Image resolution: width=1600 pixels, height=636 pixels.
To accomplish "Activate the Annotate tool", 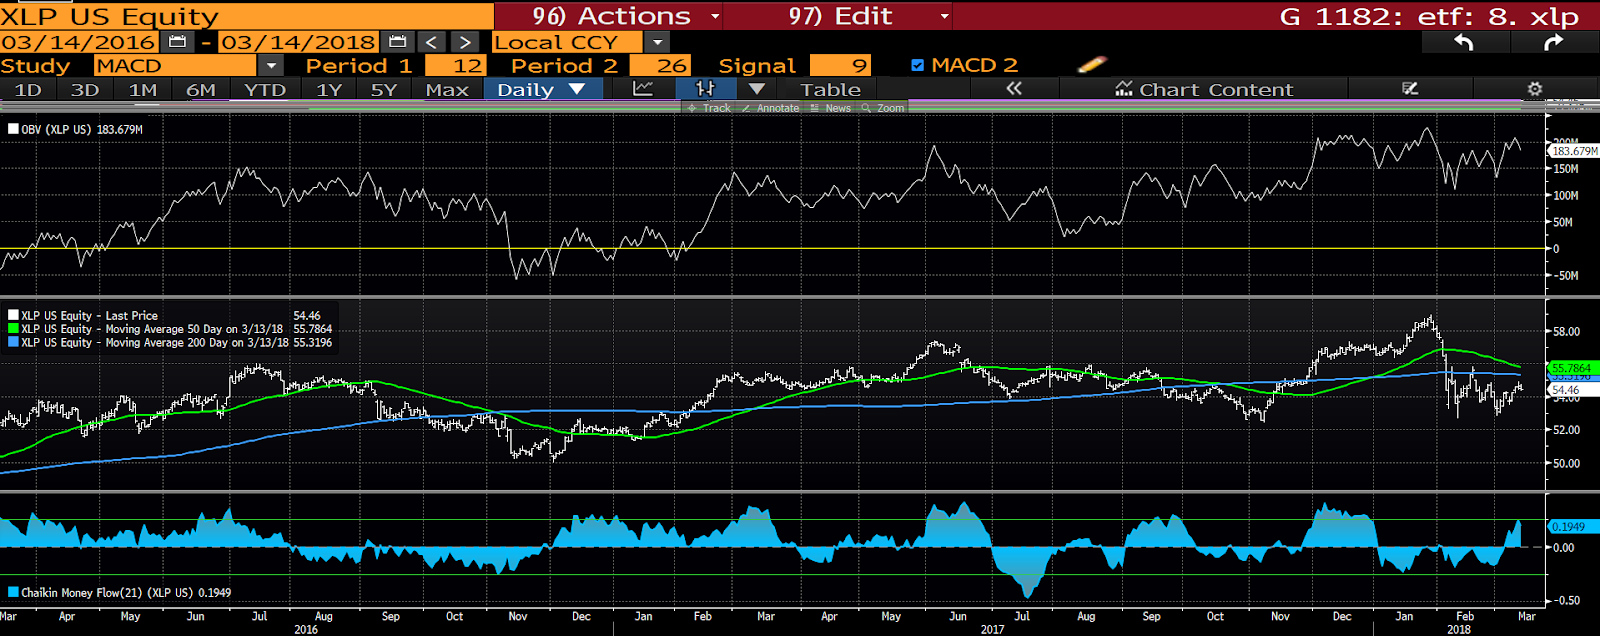I will coord(770,108).
